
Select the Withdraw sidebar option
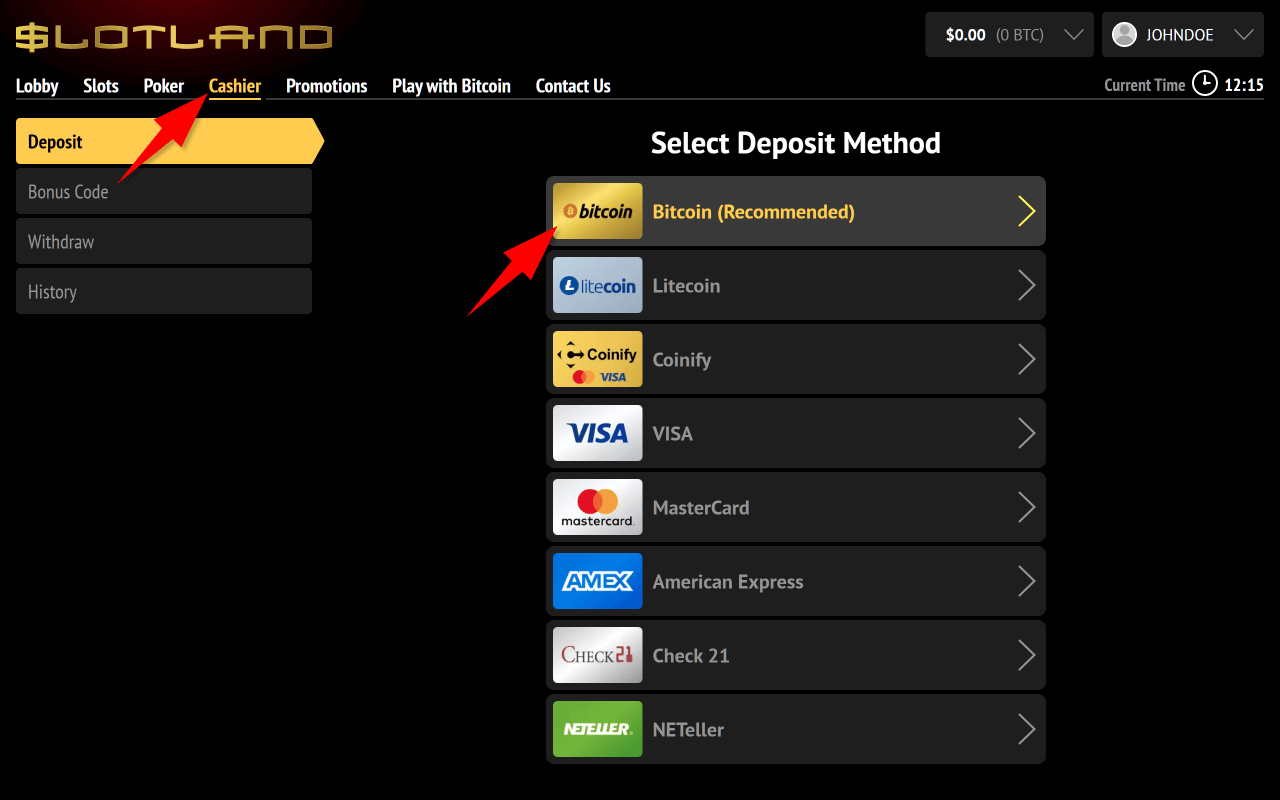point(163,241)
